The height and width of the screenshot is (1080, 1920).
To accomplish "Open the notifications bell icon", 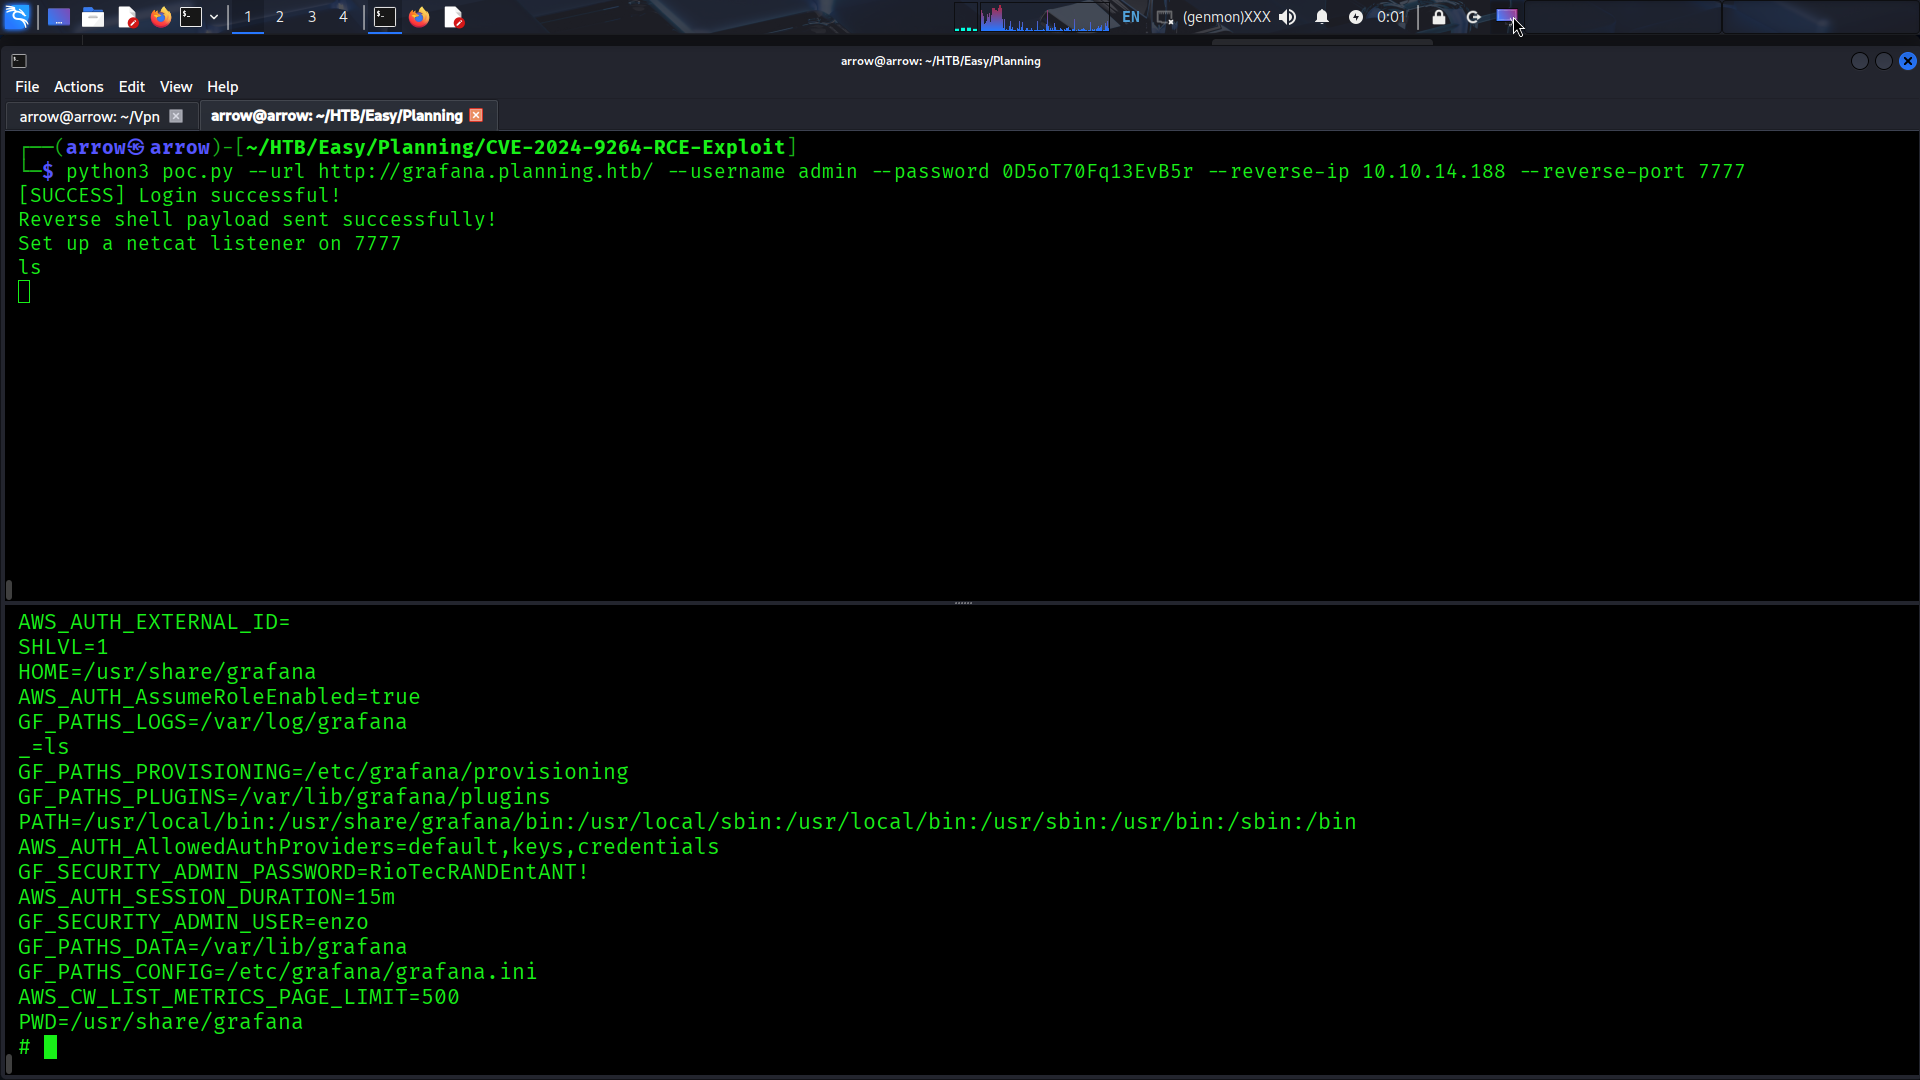I will click(1322, 17).
